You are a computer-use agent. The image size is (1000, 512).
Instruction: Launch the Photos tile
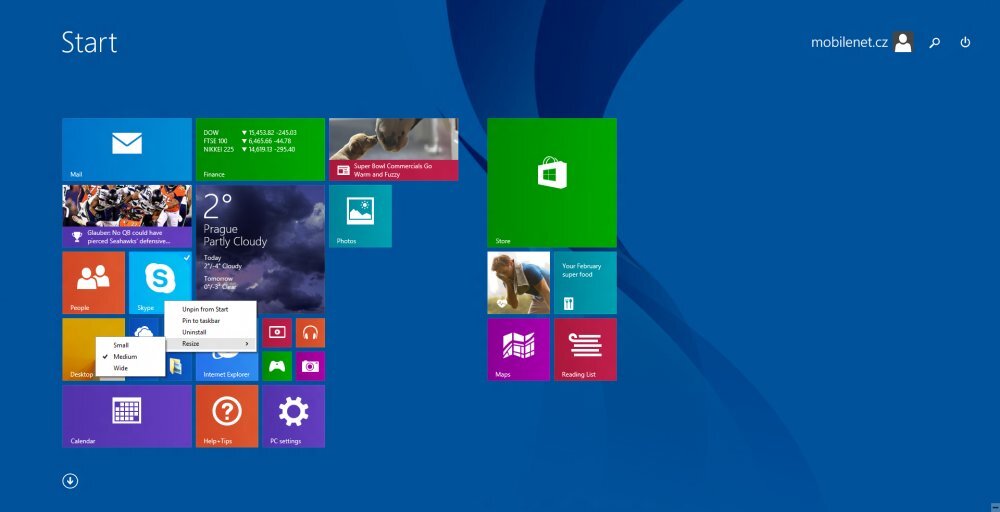tap(360, 216)
